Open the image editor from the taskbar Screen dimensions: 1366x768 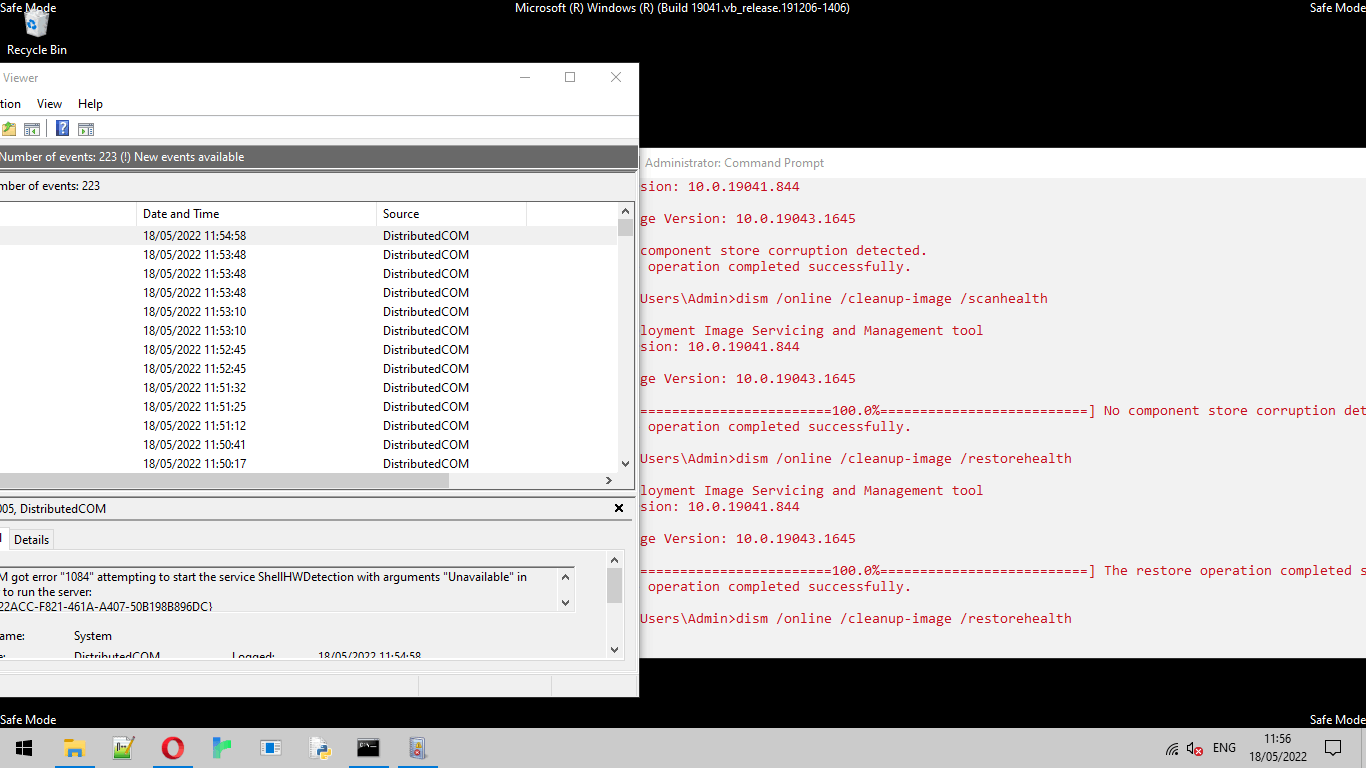coord(123,748)
